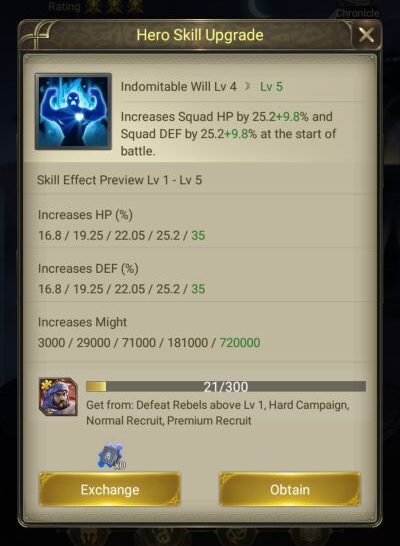
Task: Click the Obtain button
Action: [x=290, y=489]
